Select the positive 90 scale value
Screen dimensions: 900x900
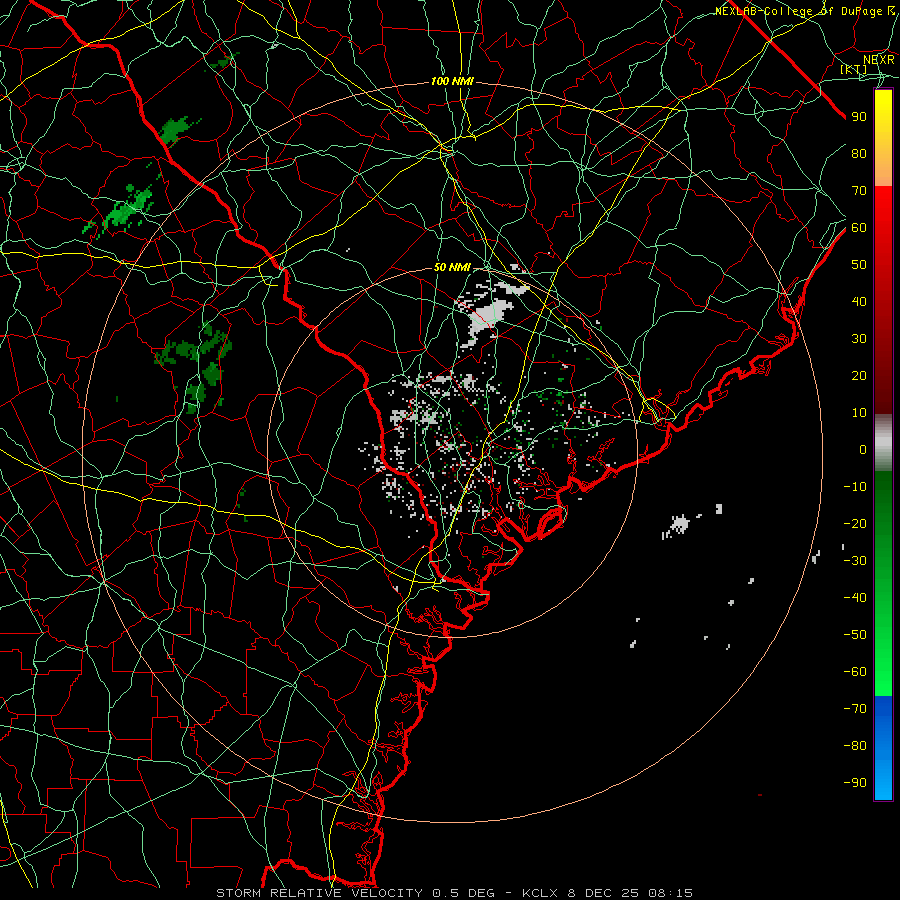(859, 117)
